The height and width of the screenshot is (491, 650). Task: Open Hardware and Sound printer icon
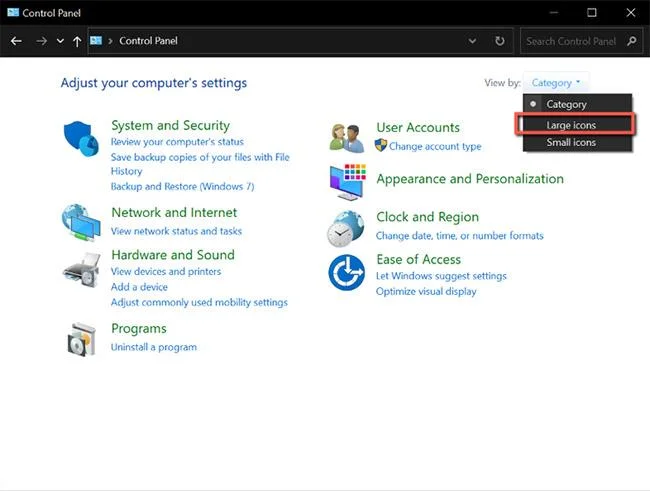click(82, 270)
